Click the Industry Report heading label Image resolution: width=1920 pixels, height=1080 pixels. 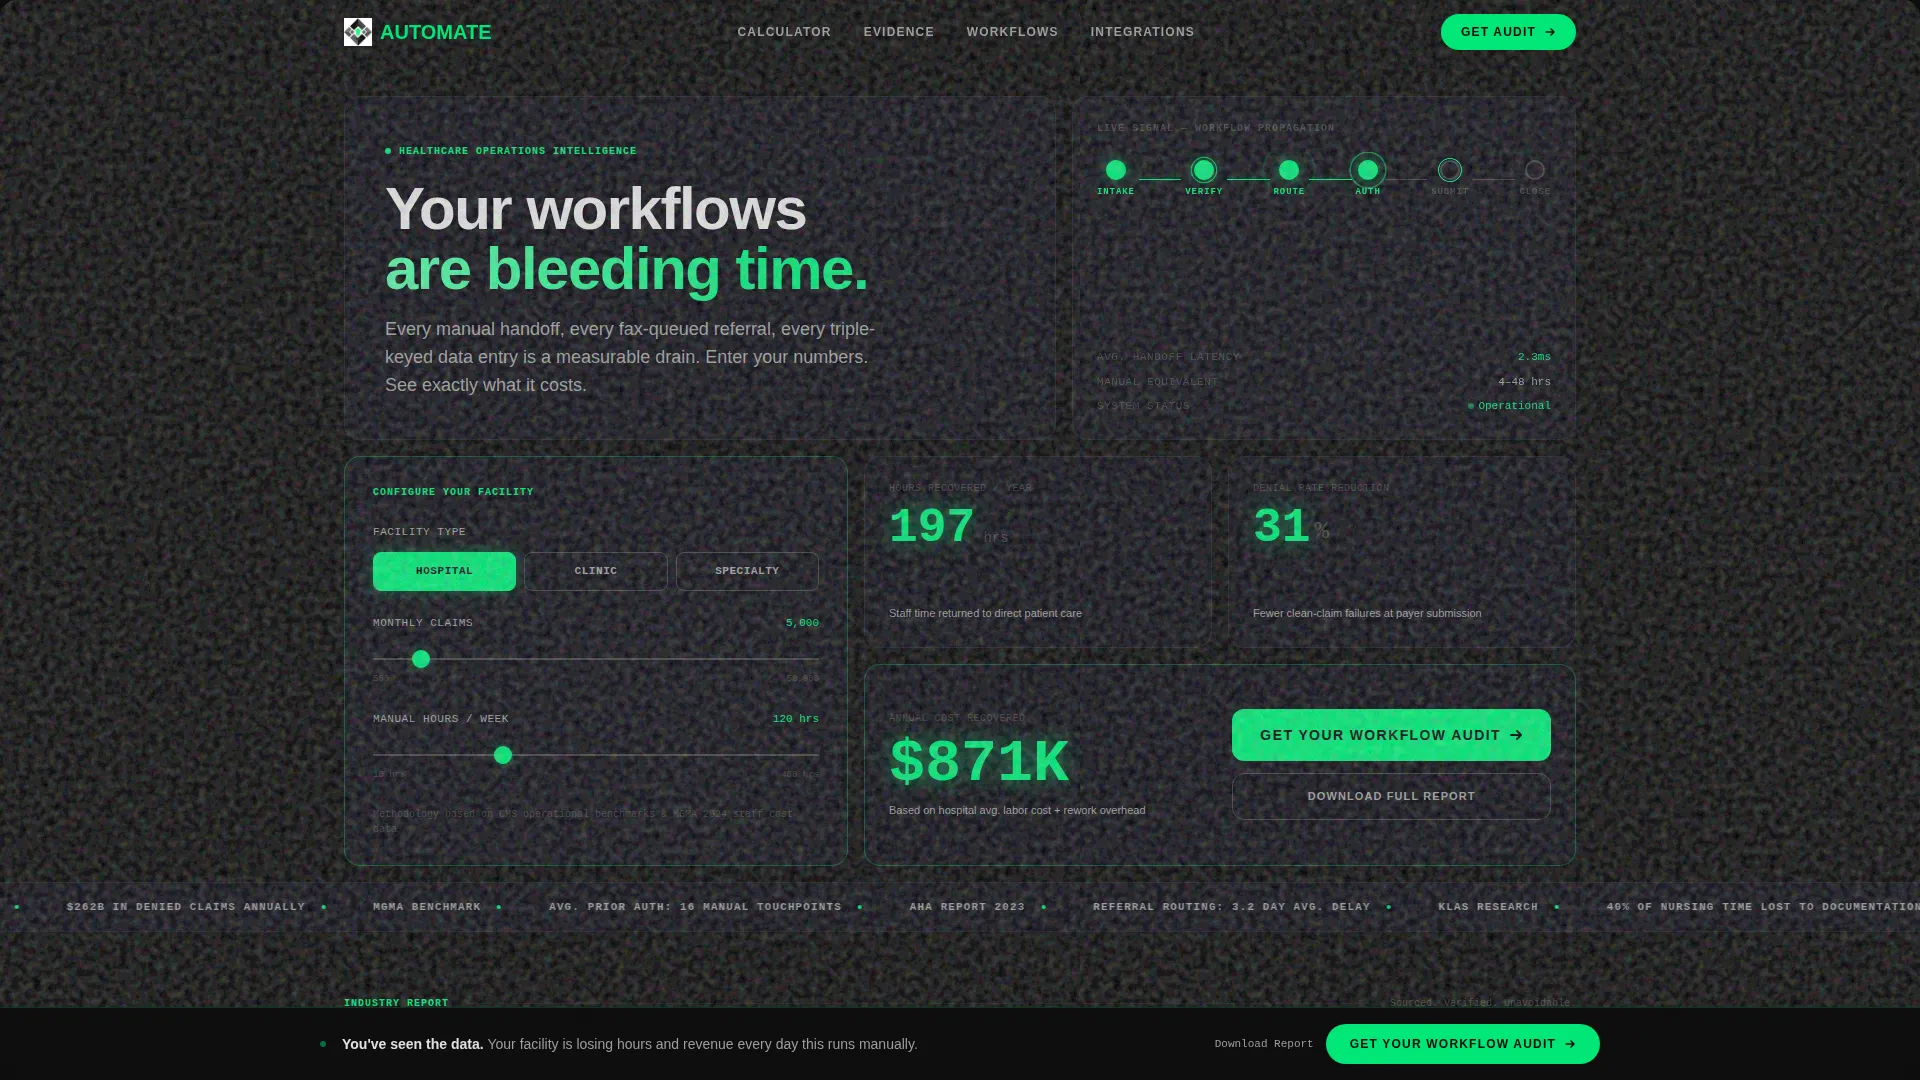(396, 1003)
